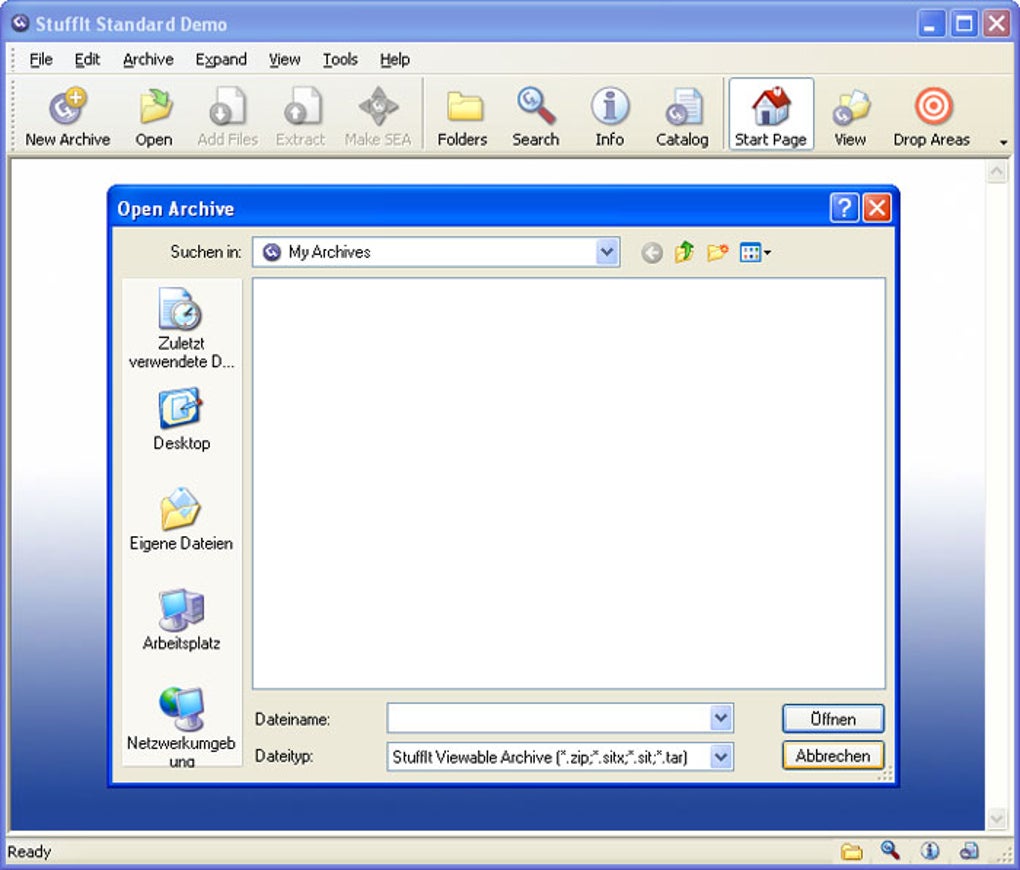Click the Add Files toolbar icon
The height and width of the screenshot is (870, 1020).
pos(228,116)
